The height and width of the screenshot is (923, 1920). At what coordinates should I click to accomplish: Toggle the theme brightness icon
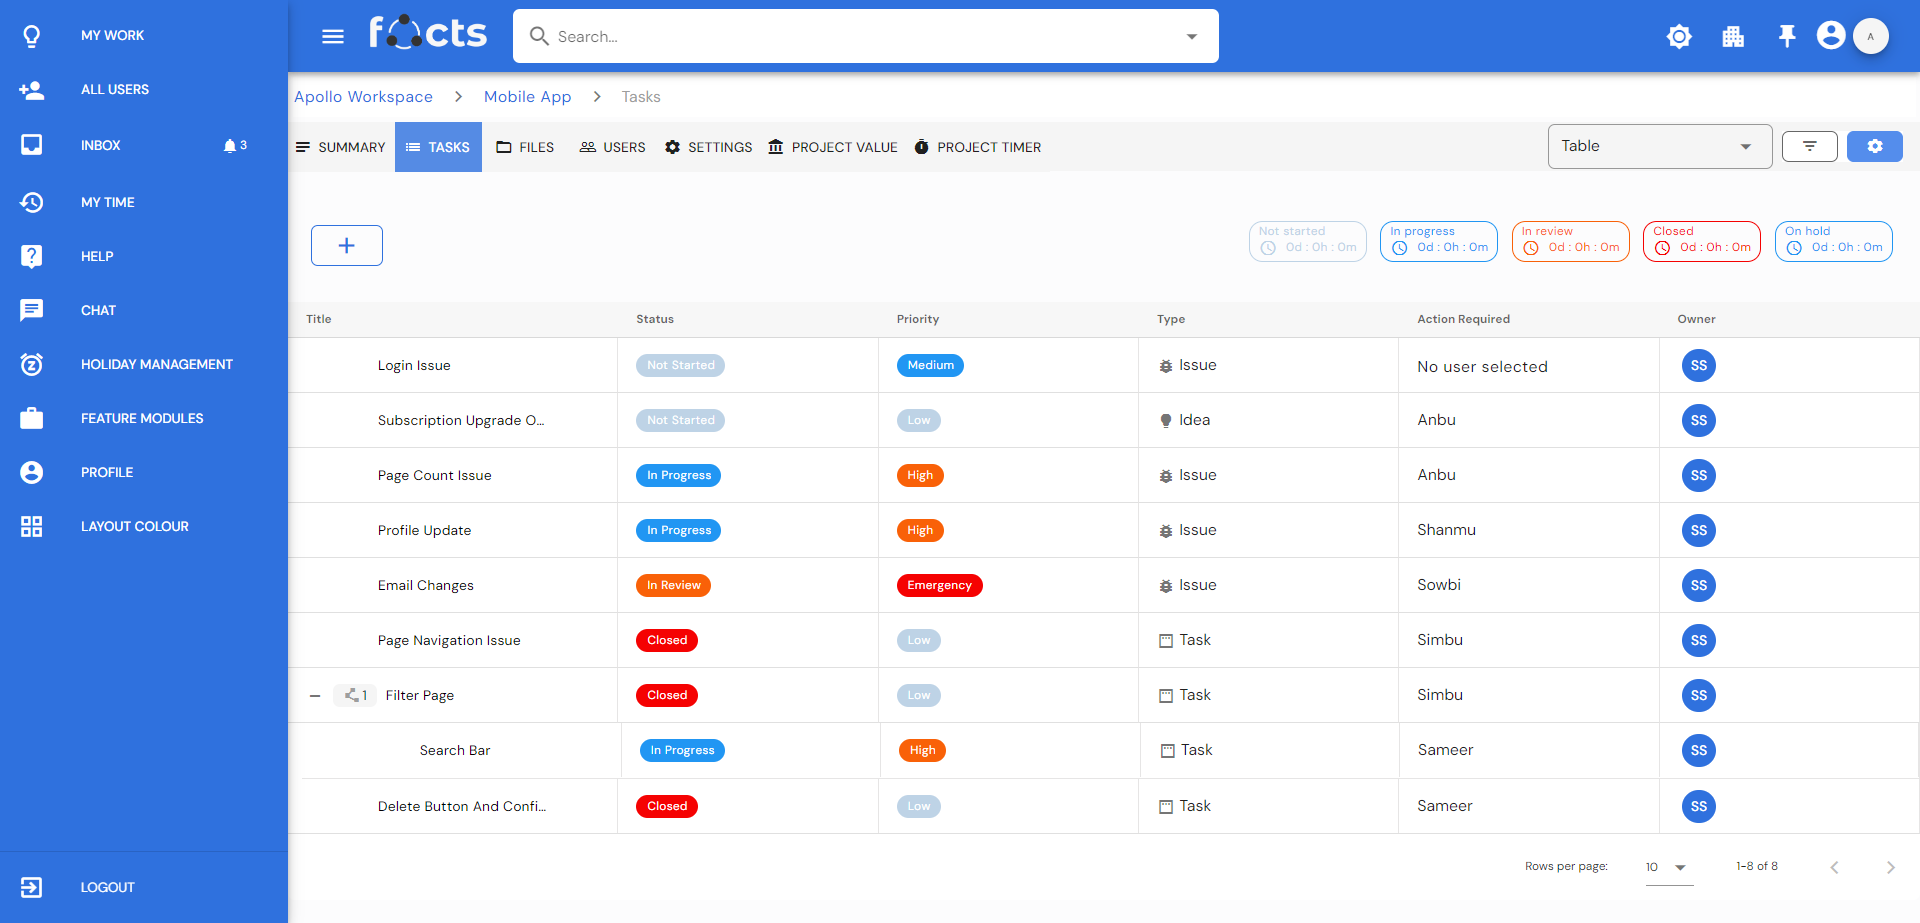click(1679, 37)
